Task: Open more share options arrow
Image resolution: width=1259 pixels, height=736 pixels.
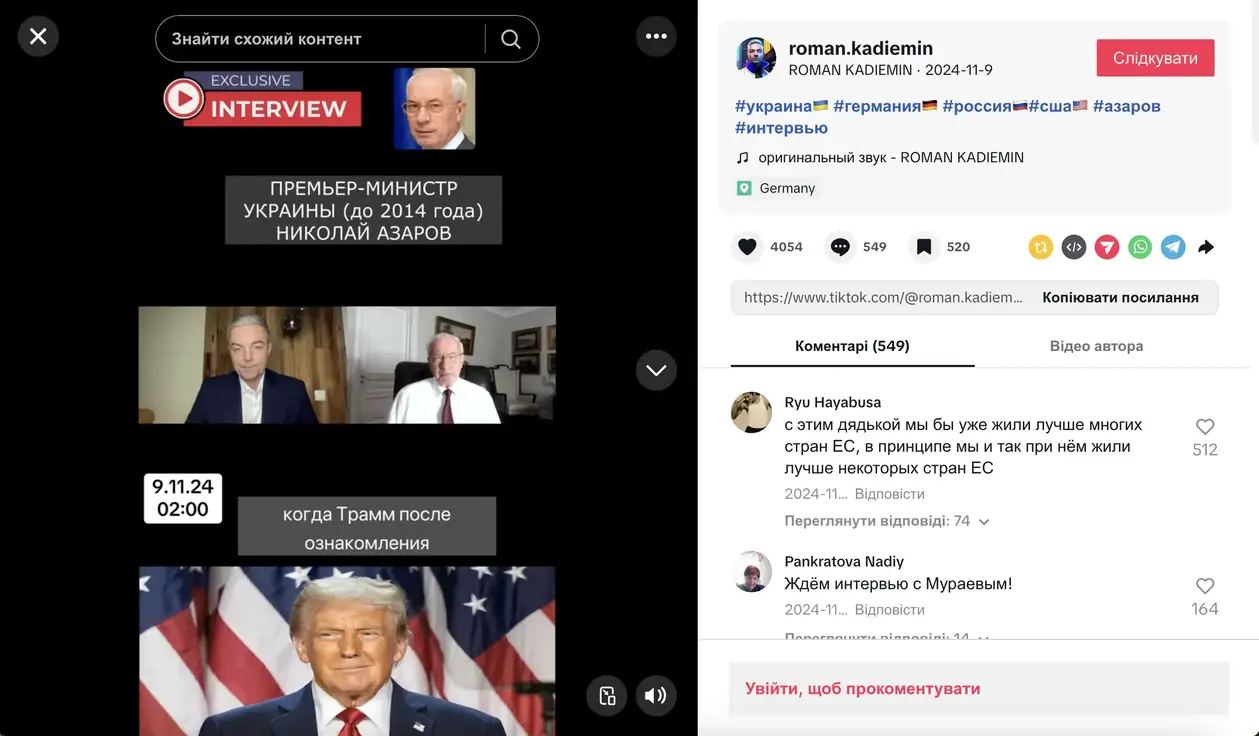Action: pyautogui.click(x=1206, y=247)
